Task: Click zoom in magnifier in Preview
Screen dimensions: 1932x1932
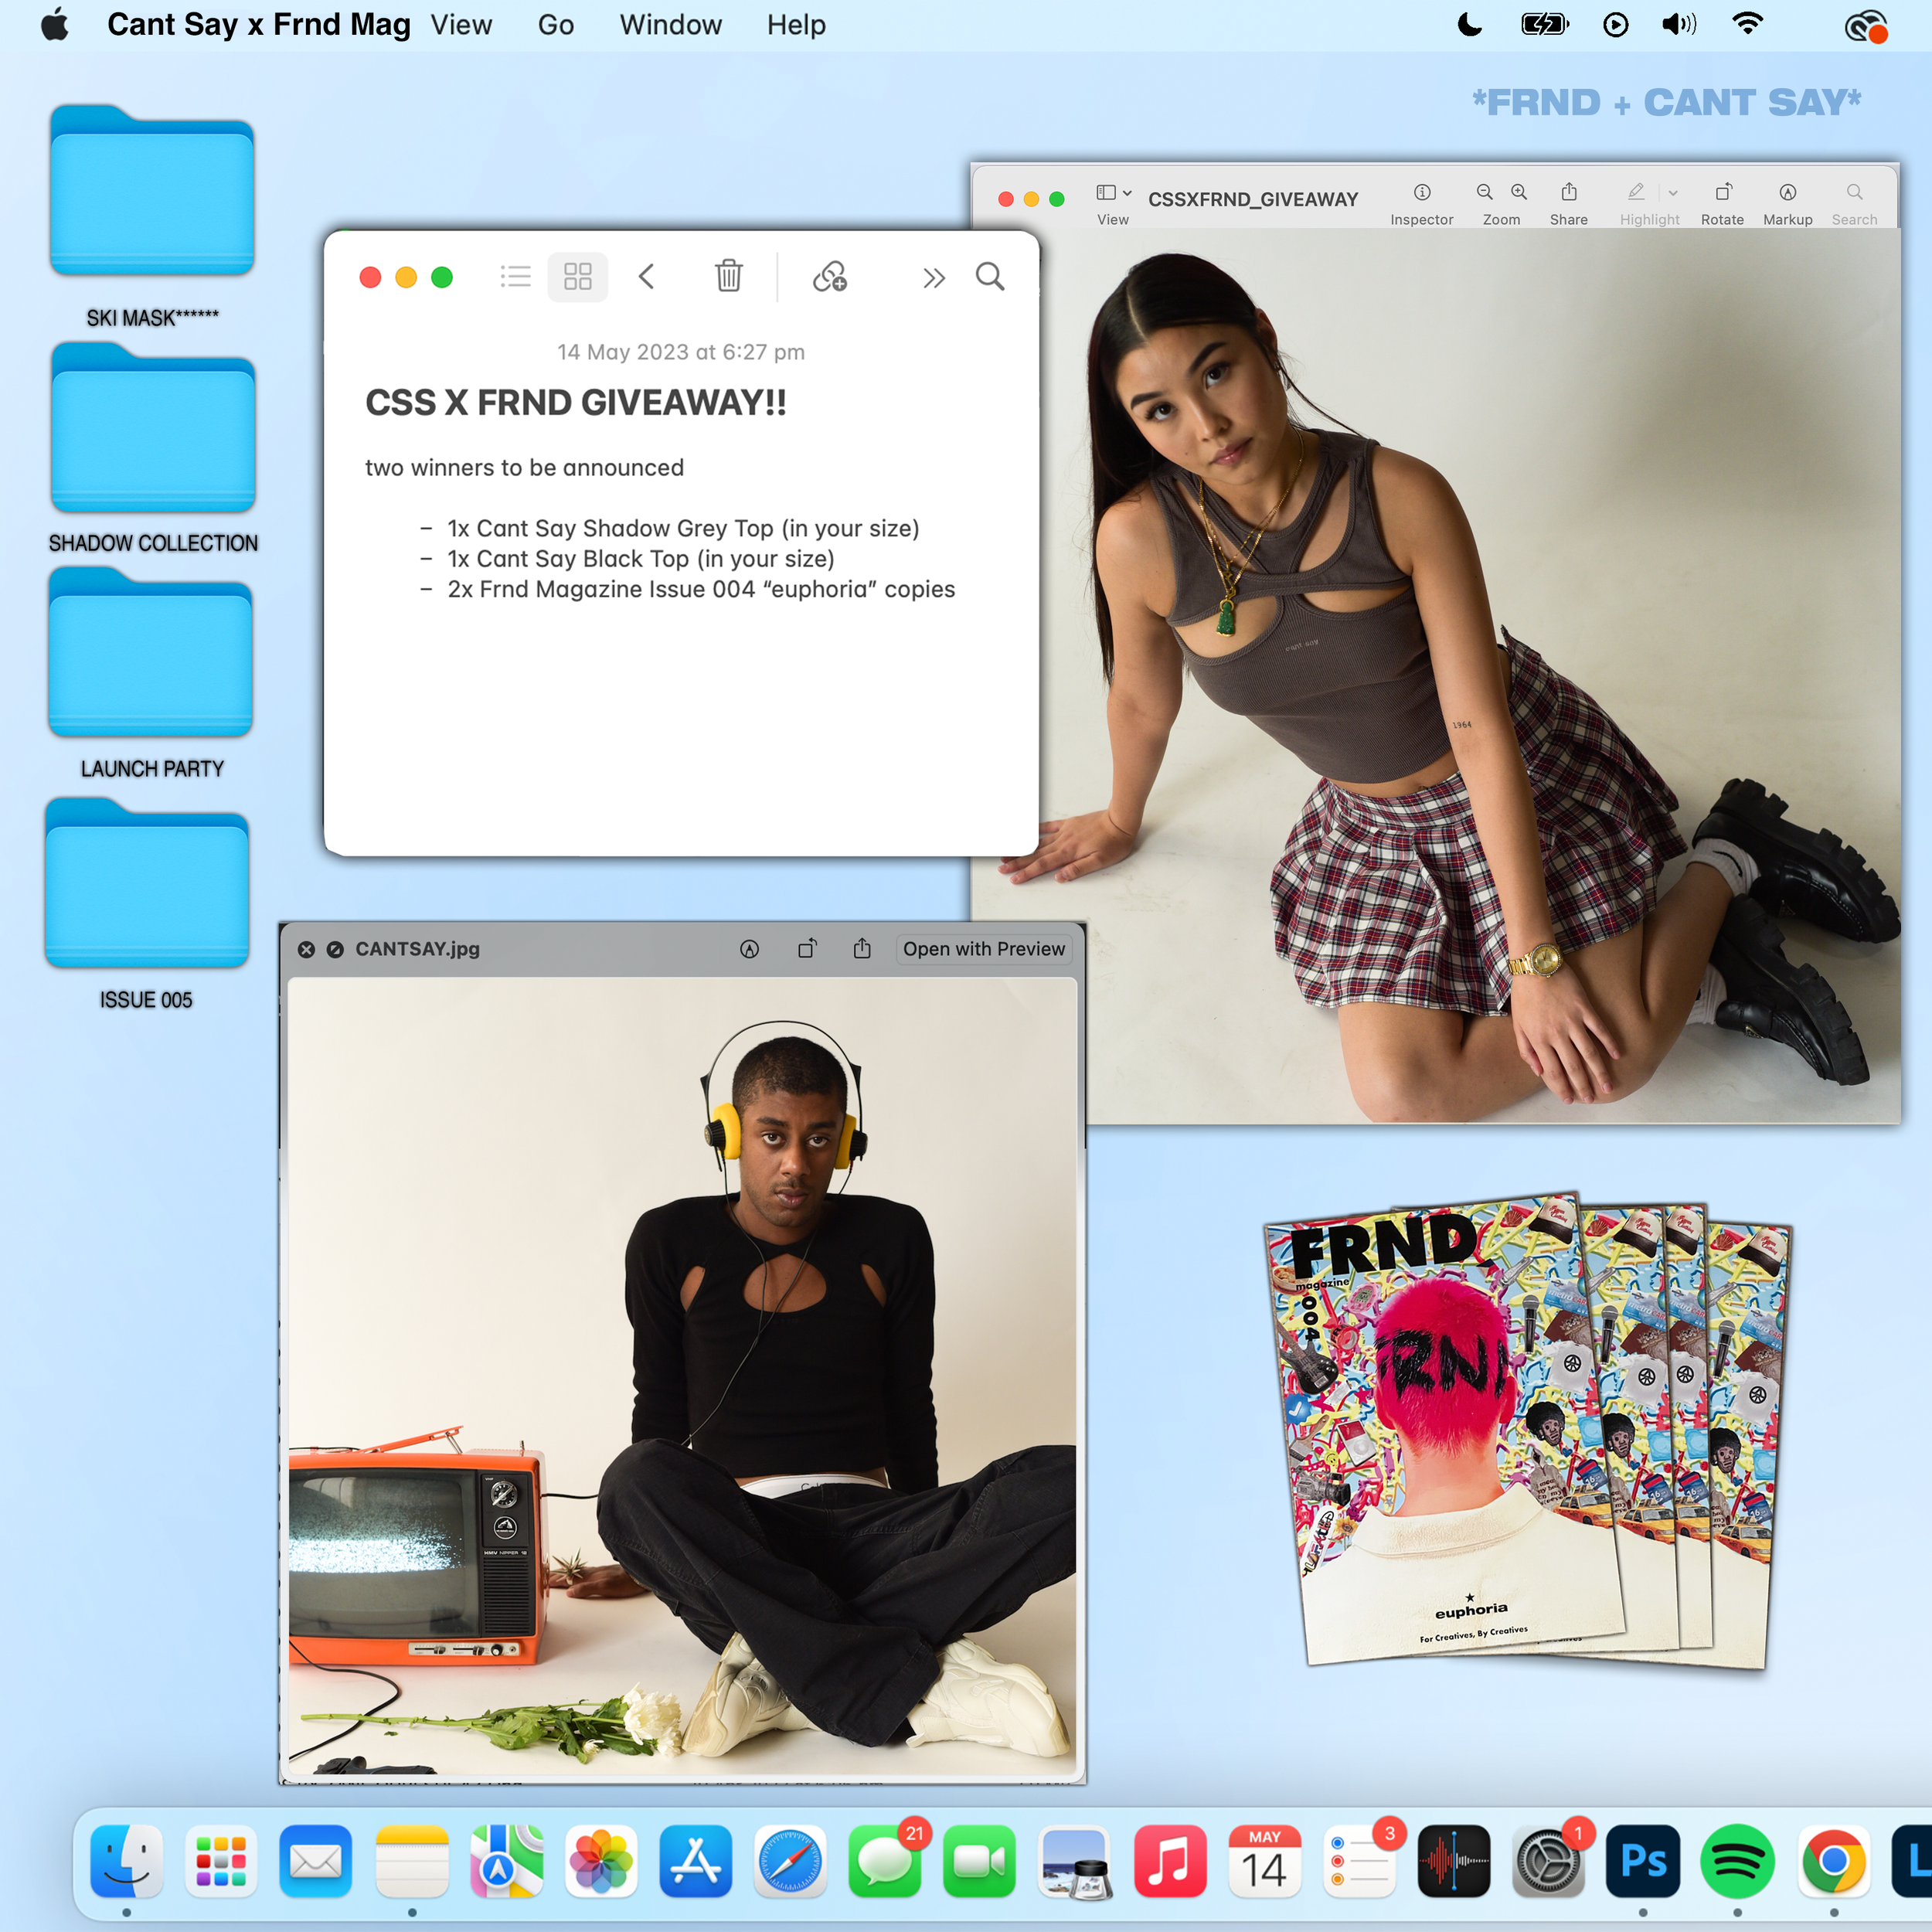Action: (x=1518, y=192)
